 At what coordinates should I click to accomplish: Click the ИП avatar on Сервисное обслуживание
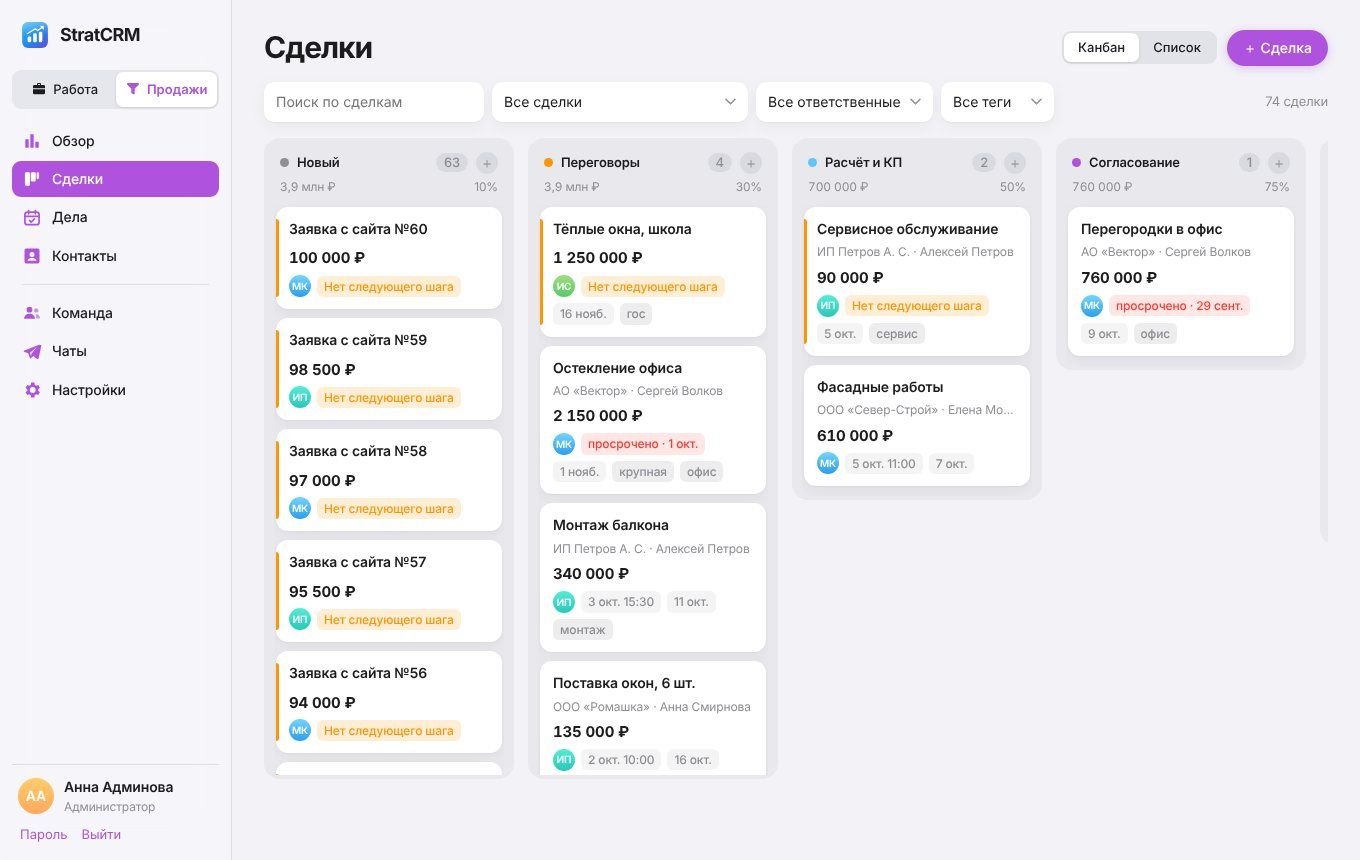(x=828, y=306)
